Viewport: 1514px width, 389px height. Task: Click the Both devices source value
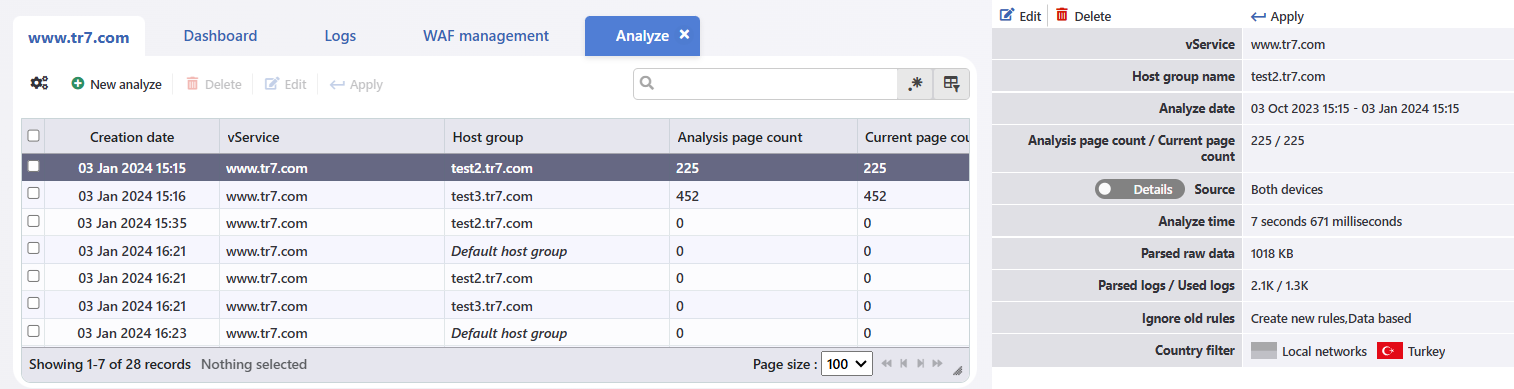tap(1287, 189)
